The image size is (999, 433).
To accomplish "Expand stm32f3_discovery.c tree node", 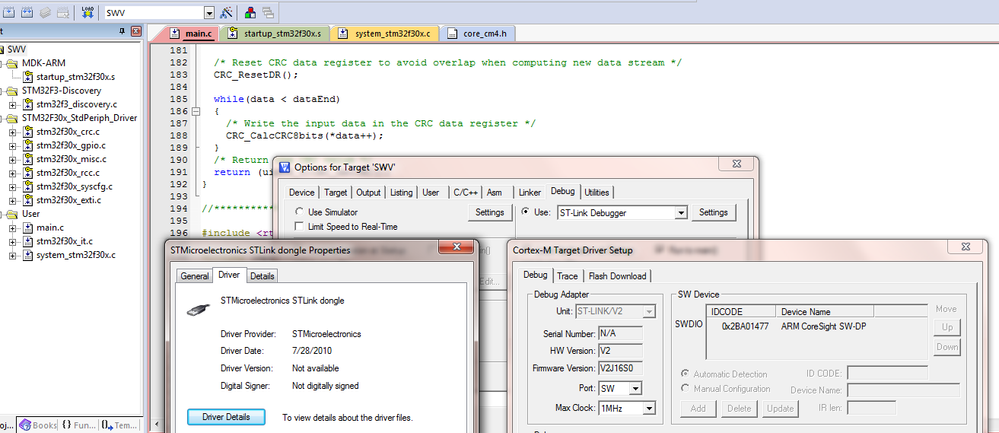I will 12,104.
